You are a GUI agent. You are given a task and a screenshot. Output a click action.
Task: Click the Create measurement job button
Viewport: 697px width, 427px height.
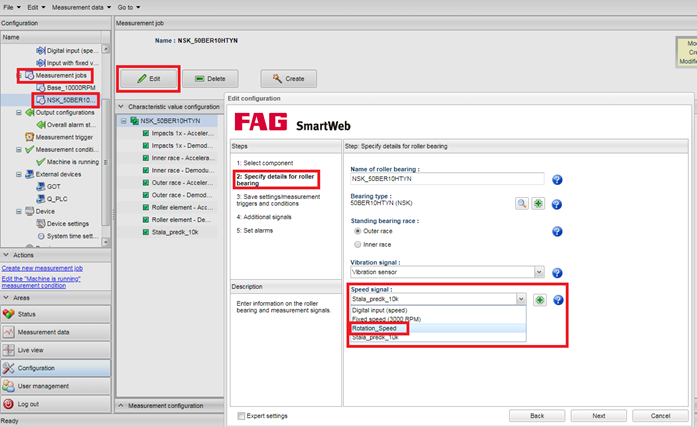pyautogui.click(x=288, y=79)
